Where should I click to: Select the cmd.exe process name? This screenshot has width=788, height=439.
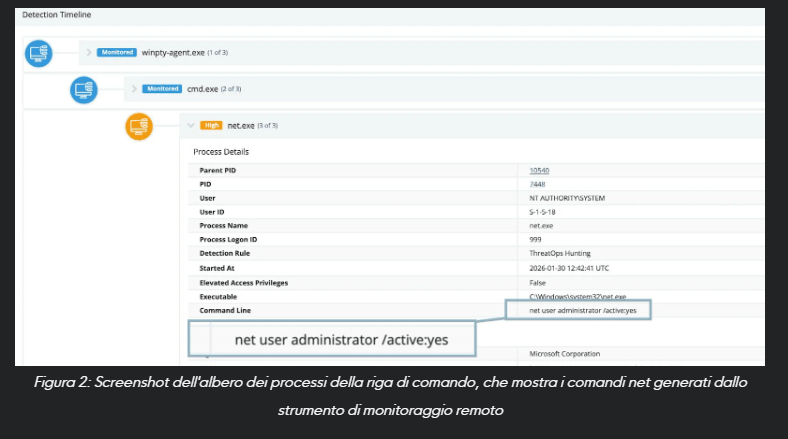point(204,89)
